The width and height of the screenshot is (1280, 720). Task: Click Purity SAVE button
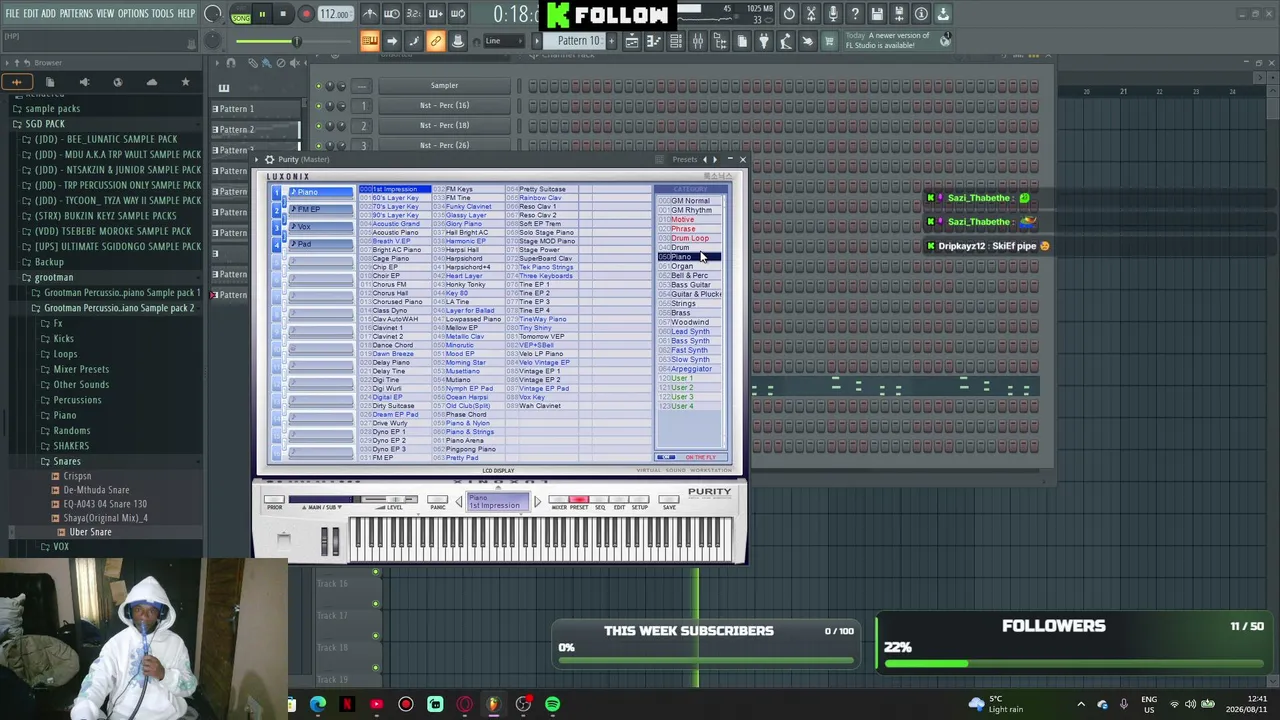coord(669,500)
